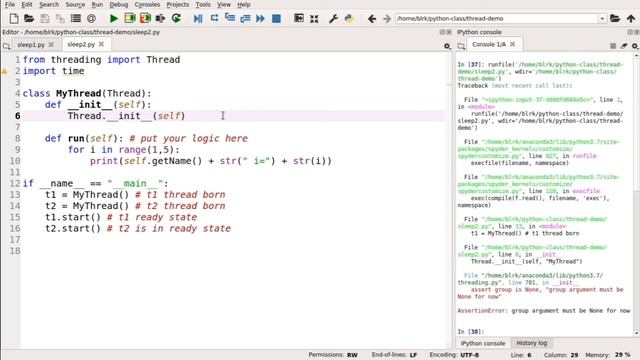Switch to IPython console bottom tab
The image size is (640, 360).
pyautogui.click(x=483, y=343)
